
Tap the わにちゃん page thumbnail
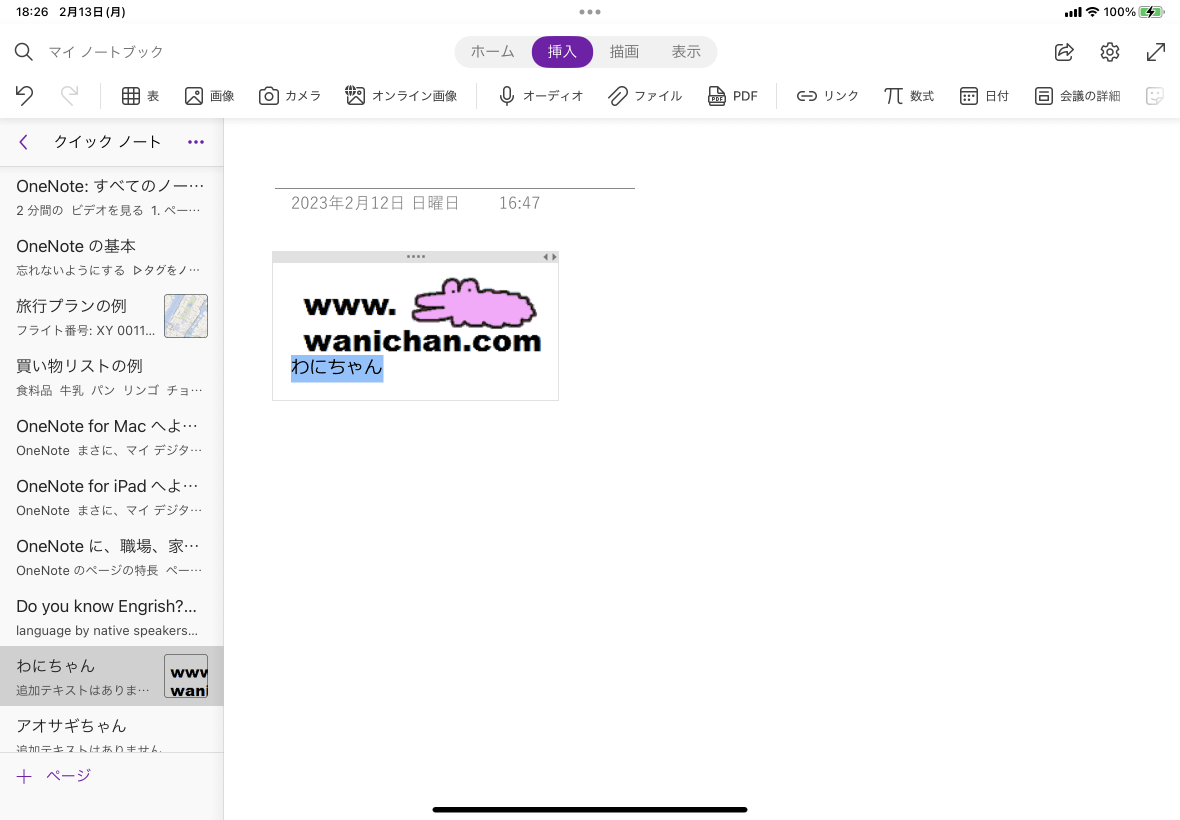click(x=186, y=676)
